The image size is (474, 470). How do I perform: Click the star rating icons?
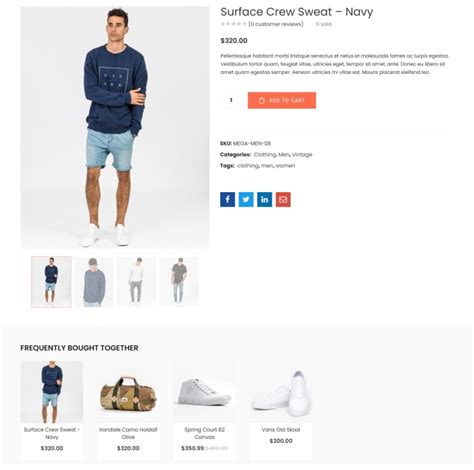click(233, 24)
